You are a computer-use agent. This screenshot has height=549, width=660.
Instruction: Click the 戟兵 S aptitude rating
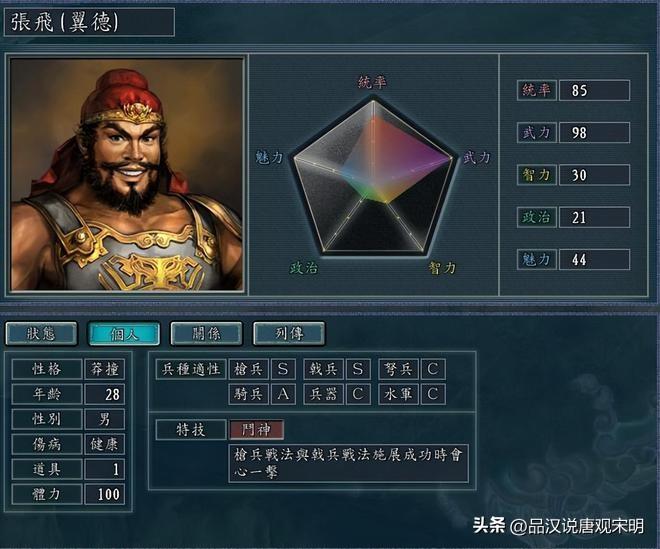click(358, 369)
